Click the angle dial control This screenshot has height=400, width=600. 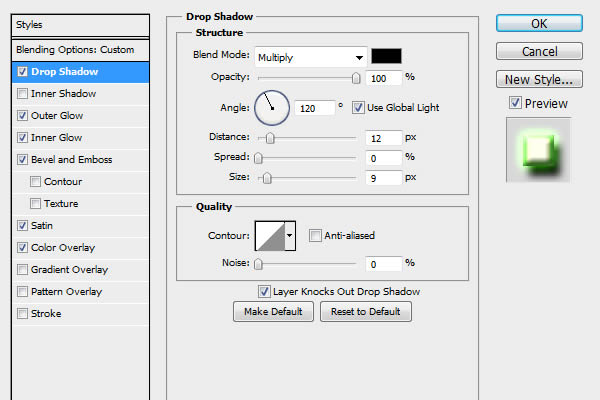pyautogui.click(x=271, y=107)
